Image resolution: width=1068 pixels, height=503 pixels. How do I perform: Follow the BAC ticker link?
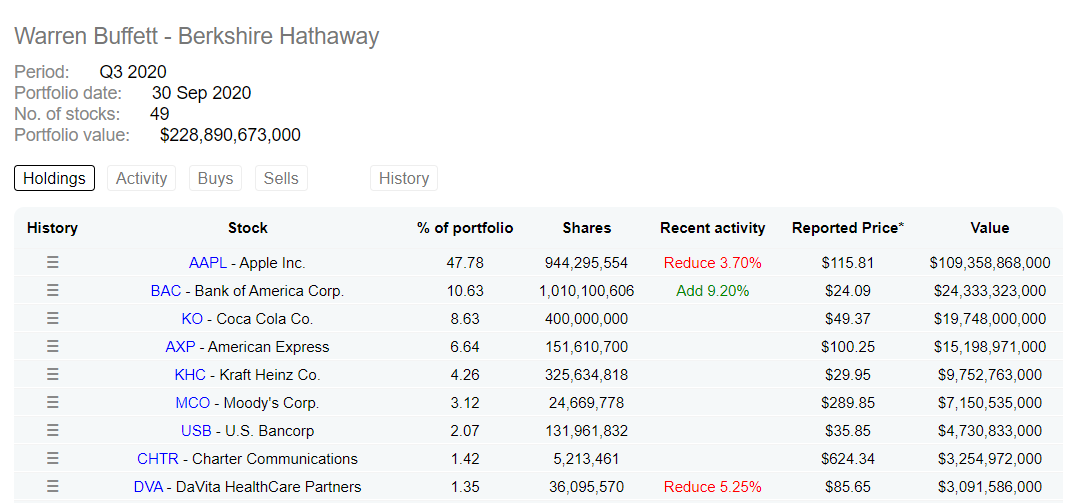coord(166,291)
